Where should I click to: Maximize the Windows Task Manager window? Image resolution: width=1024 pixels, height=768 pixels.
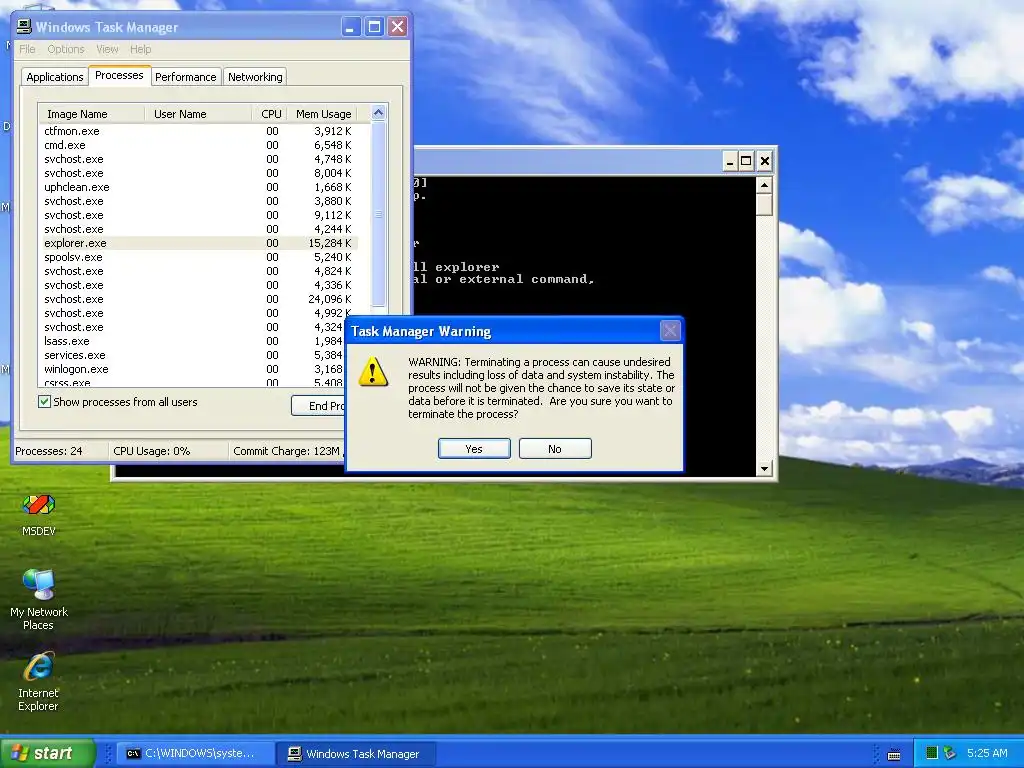pyautogui.click(x=374, y=27)
